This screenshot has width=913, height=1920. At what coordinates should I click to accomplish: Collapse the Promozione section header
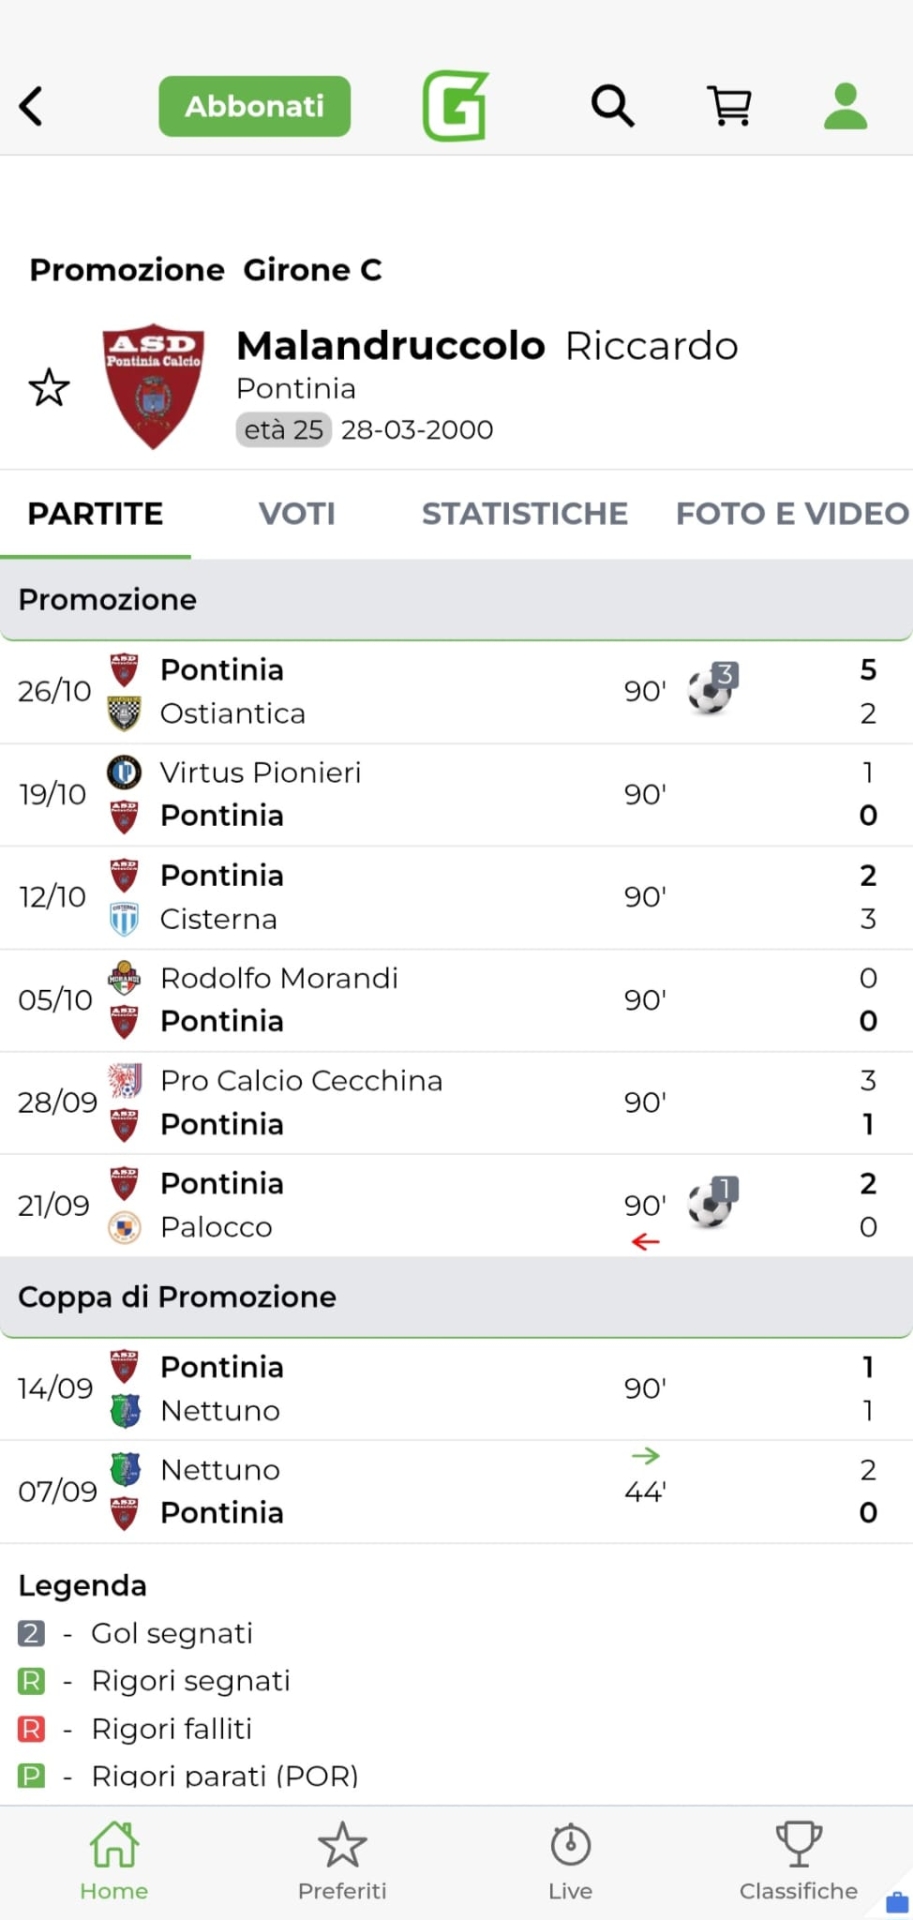456,600
